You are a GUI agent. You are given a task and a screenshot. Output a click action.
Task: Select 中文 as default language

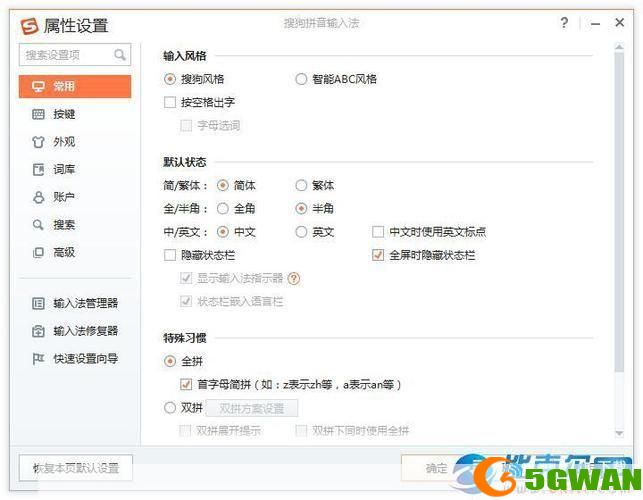pos(223,232)
